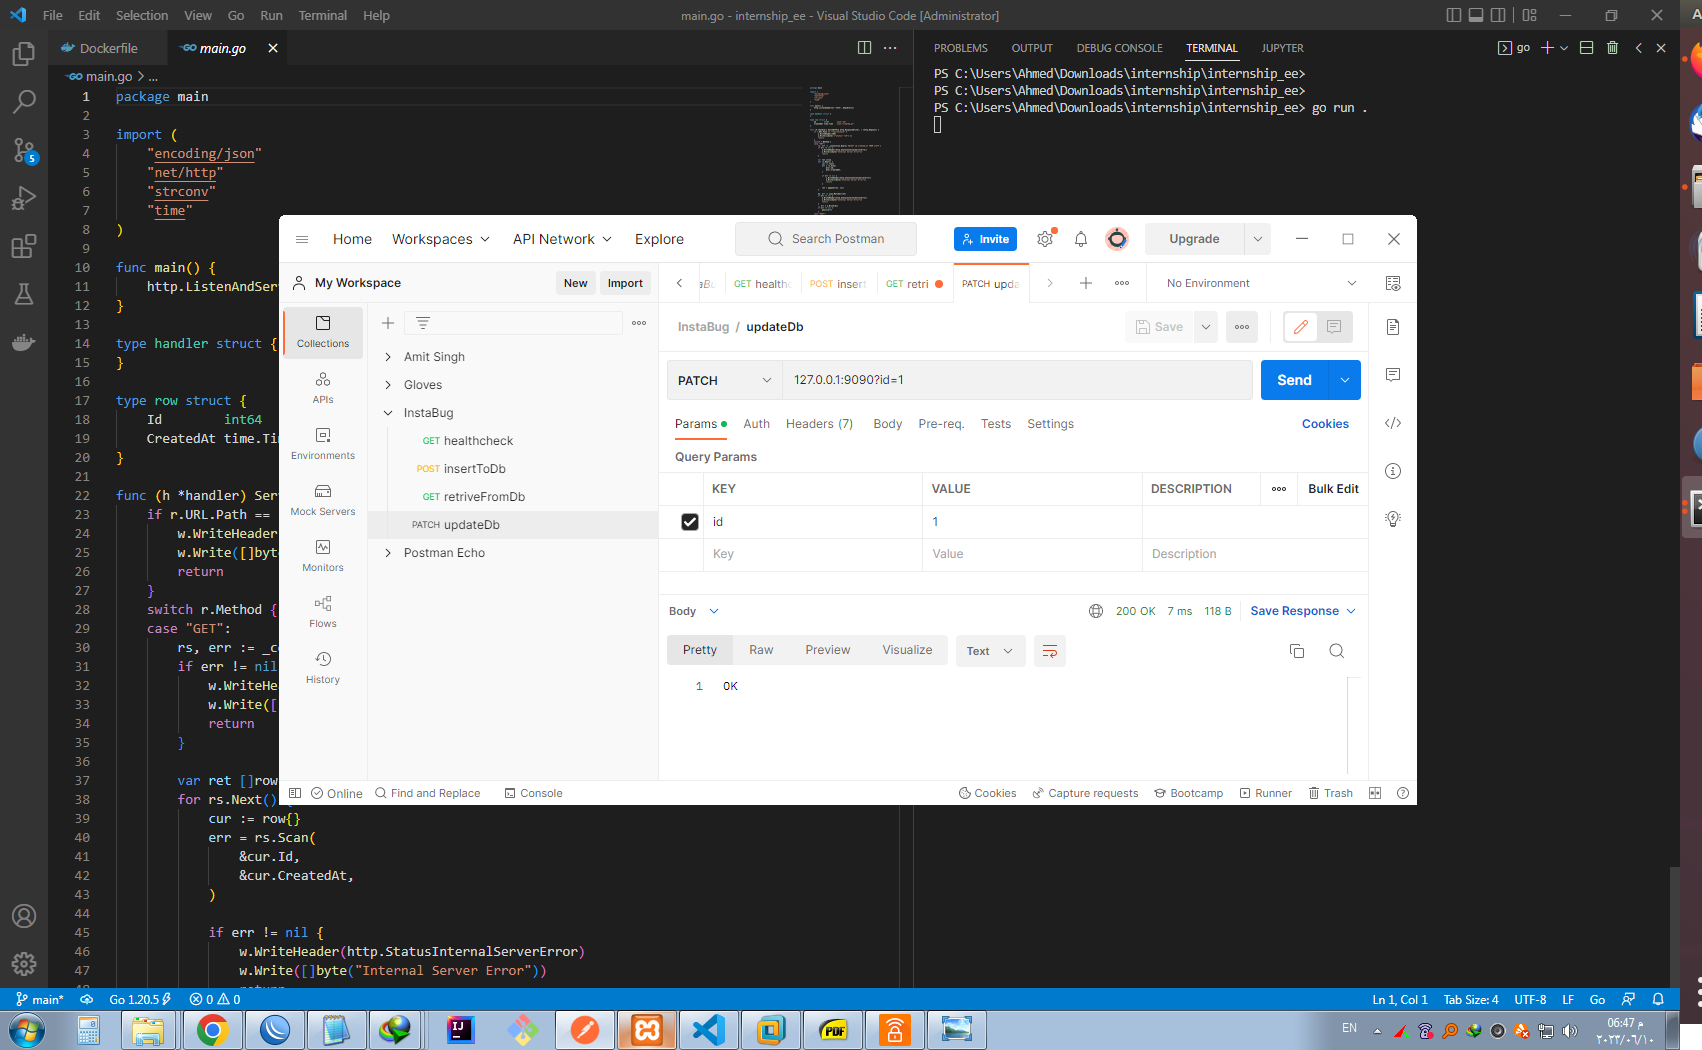Switch to Dockerfile editor tab
The height and width of the screenshot is (1050, 1702).
point(108,48)
